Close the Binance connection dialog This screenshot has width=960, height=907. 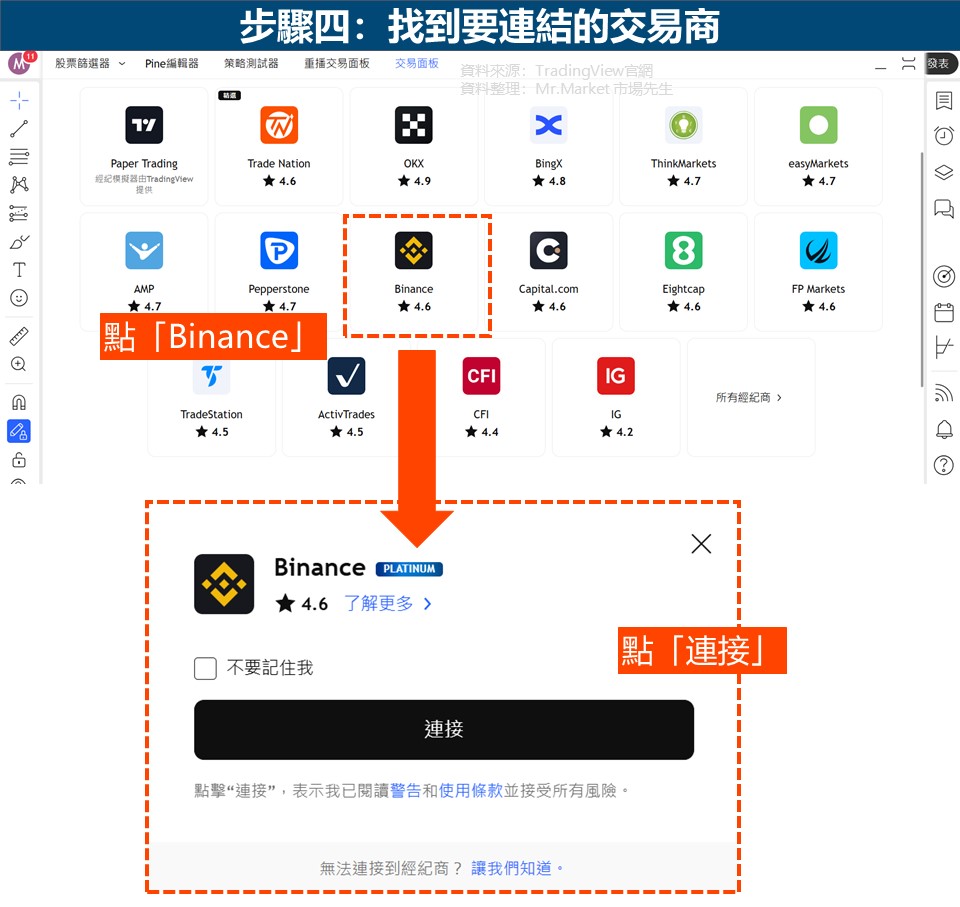(701, 543)
